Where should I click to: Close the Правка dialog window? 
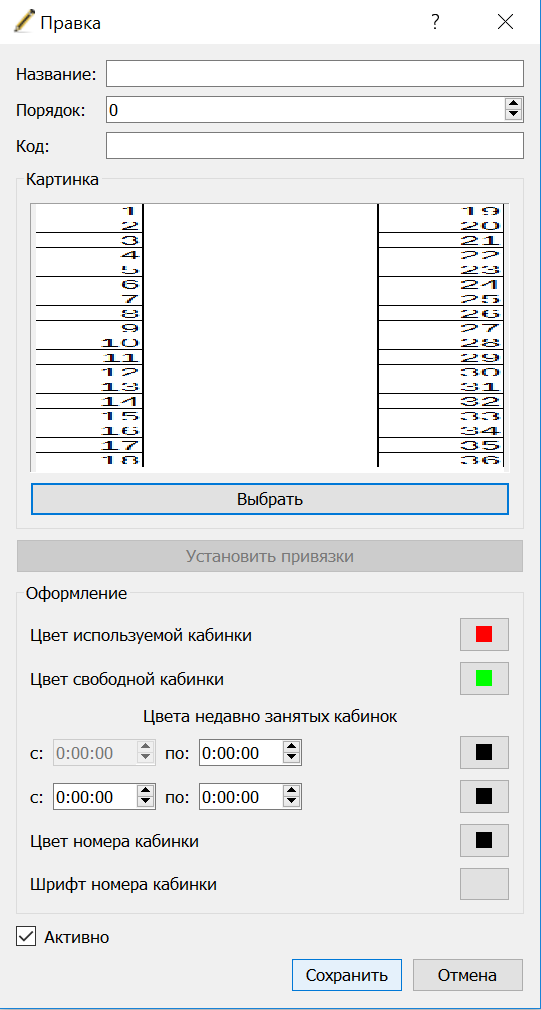point(506,23)
